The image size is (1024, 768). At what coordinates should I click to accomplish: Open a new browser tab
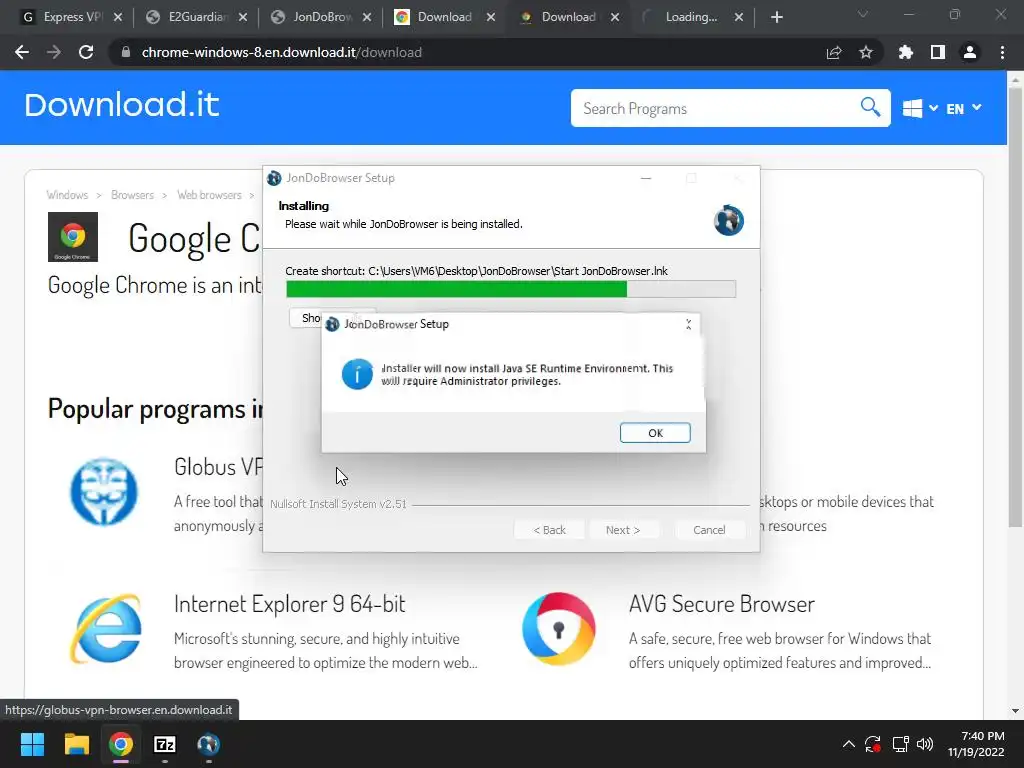[x=776, y=17]
